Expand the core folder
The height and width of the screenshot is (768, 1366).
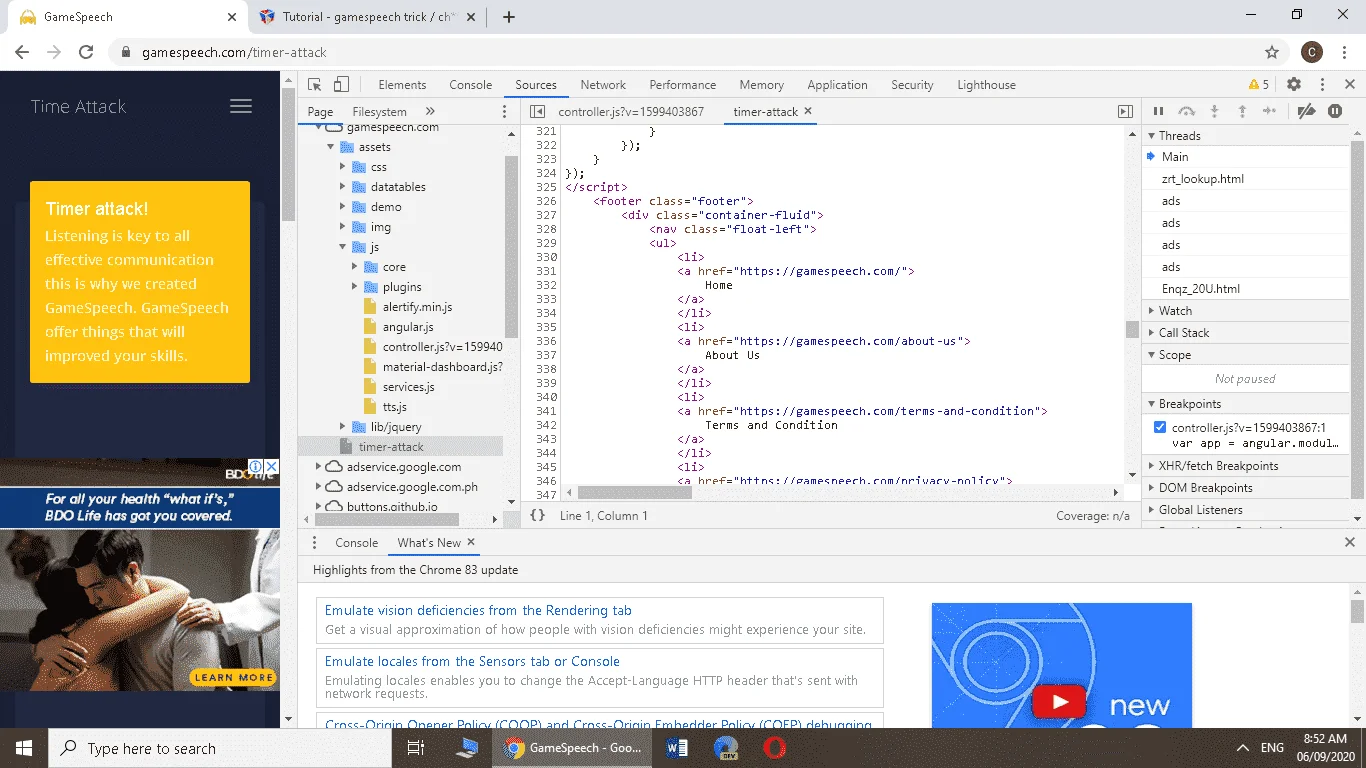pos(355,267)
